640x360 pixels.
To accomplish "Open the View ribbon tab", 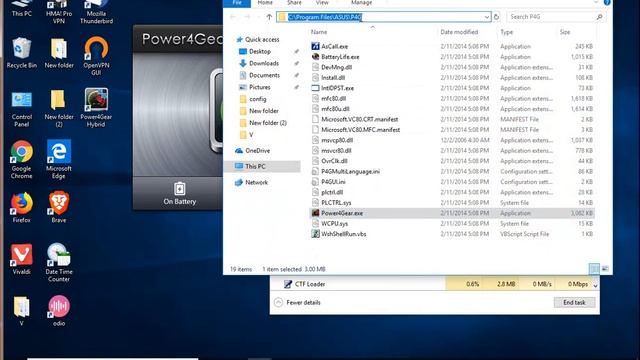I will click(322, 3).
